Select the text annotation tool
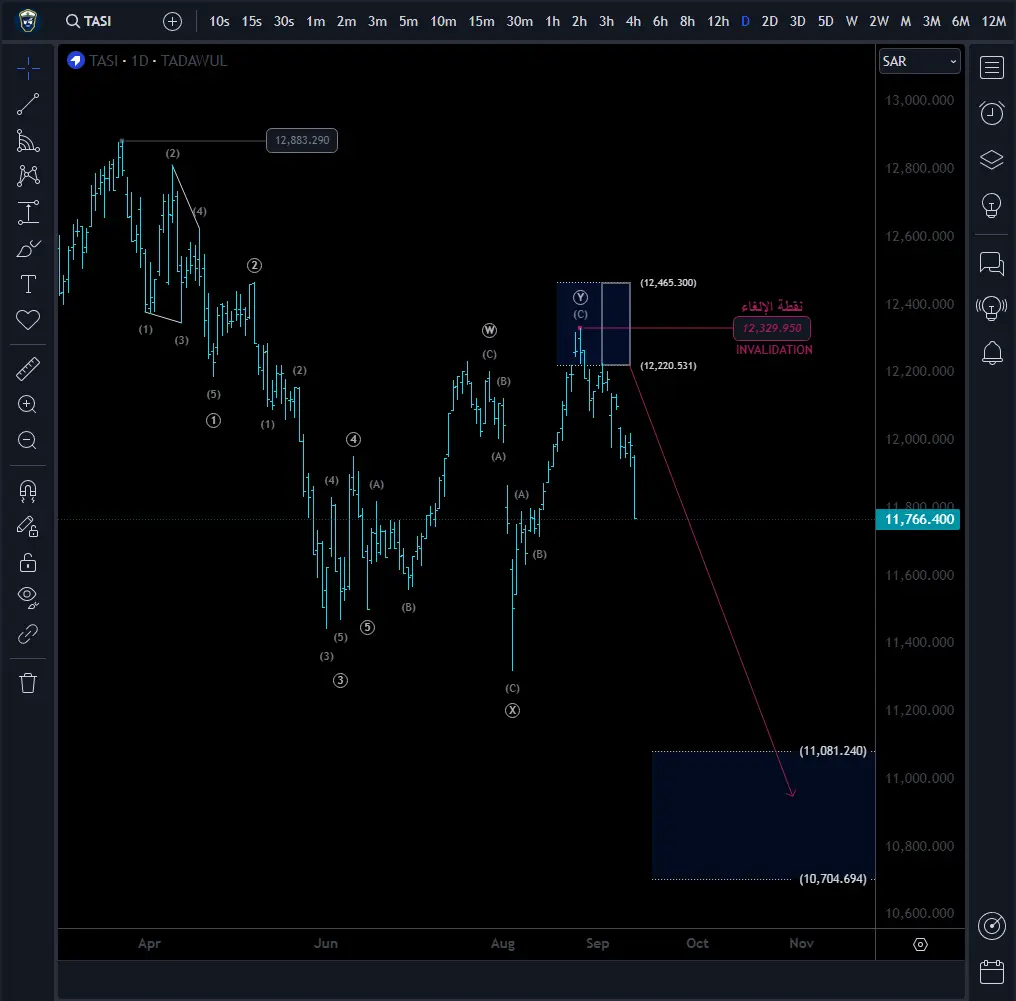 [x=28, y=284]
